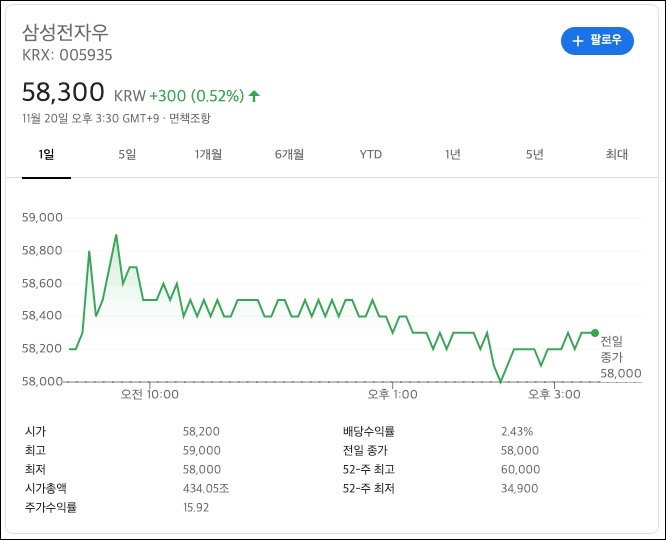This screenshot has width=666, height=540.
Task: Open the 1개월 chart range
Action: click(x=208, y=154)
